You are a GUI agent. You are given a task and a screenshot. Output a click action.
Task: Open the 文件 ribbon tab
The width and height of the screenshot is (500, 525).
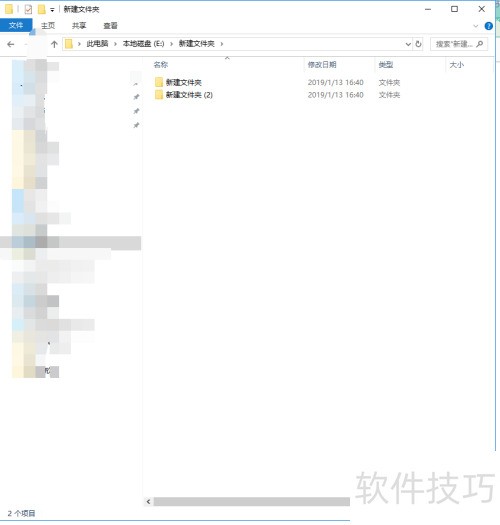tap(16, 25)
